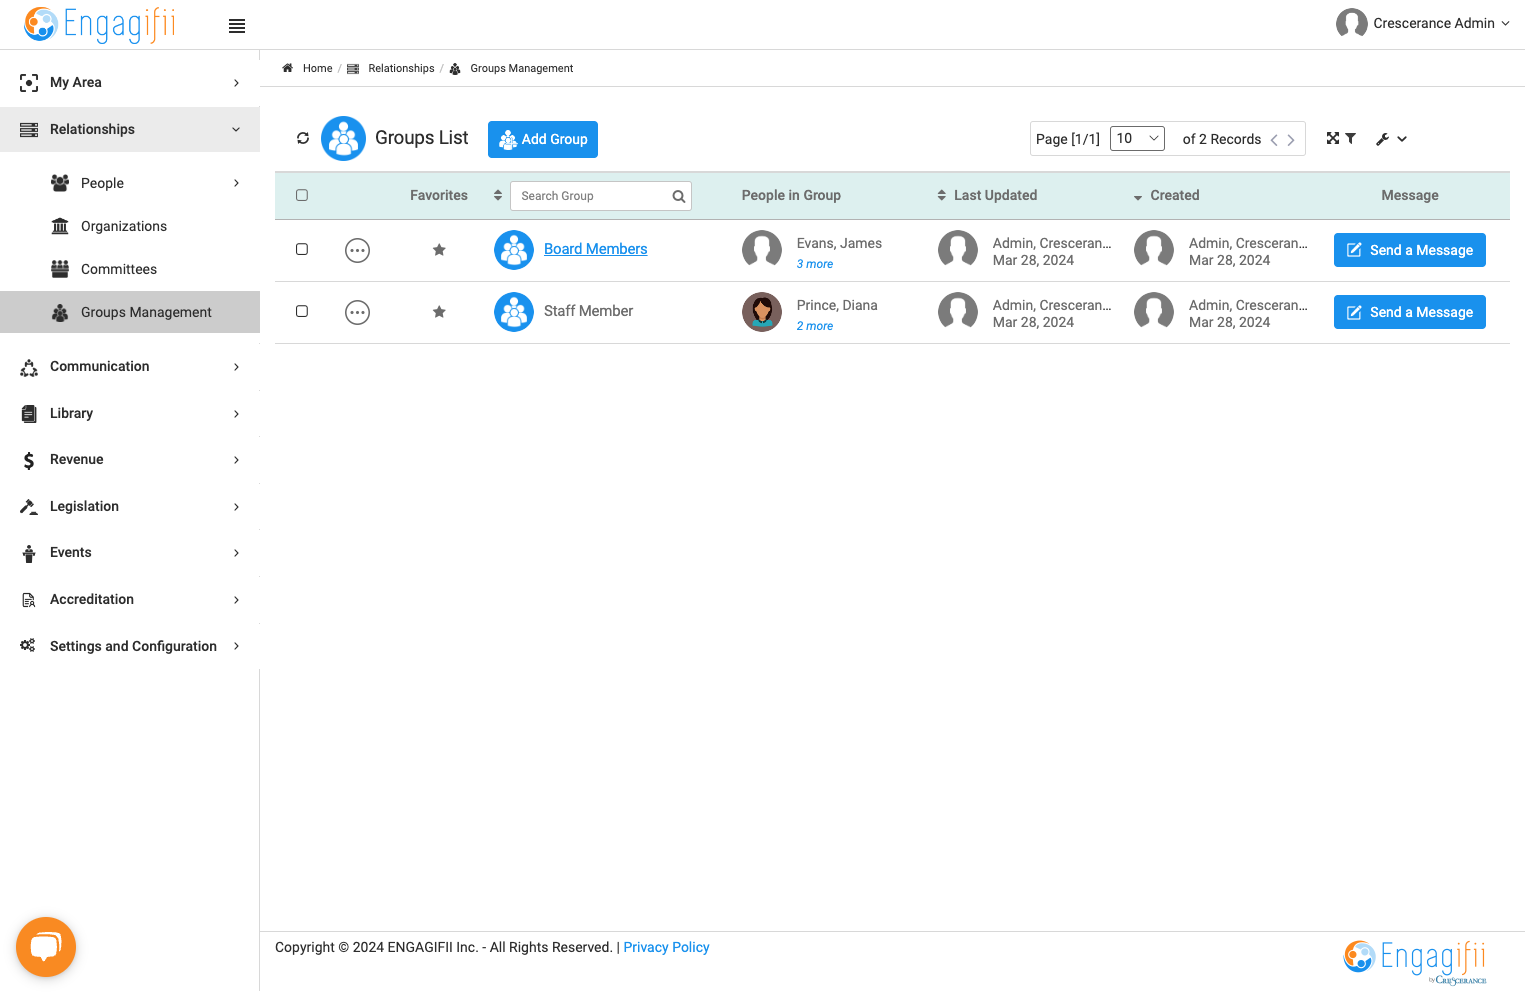Click the Add Group button

[x=543, y=140]
